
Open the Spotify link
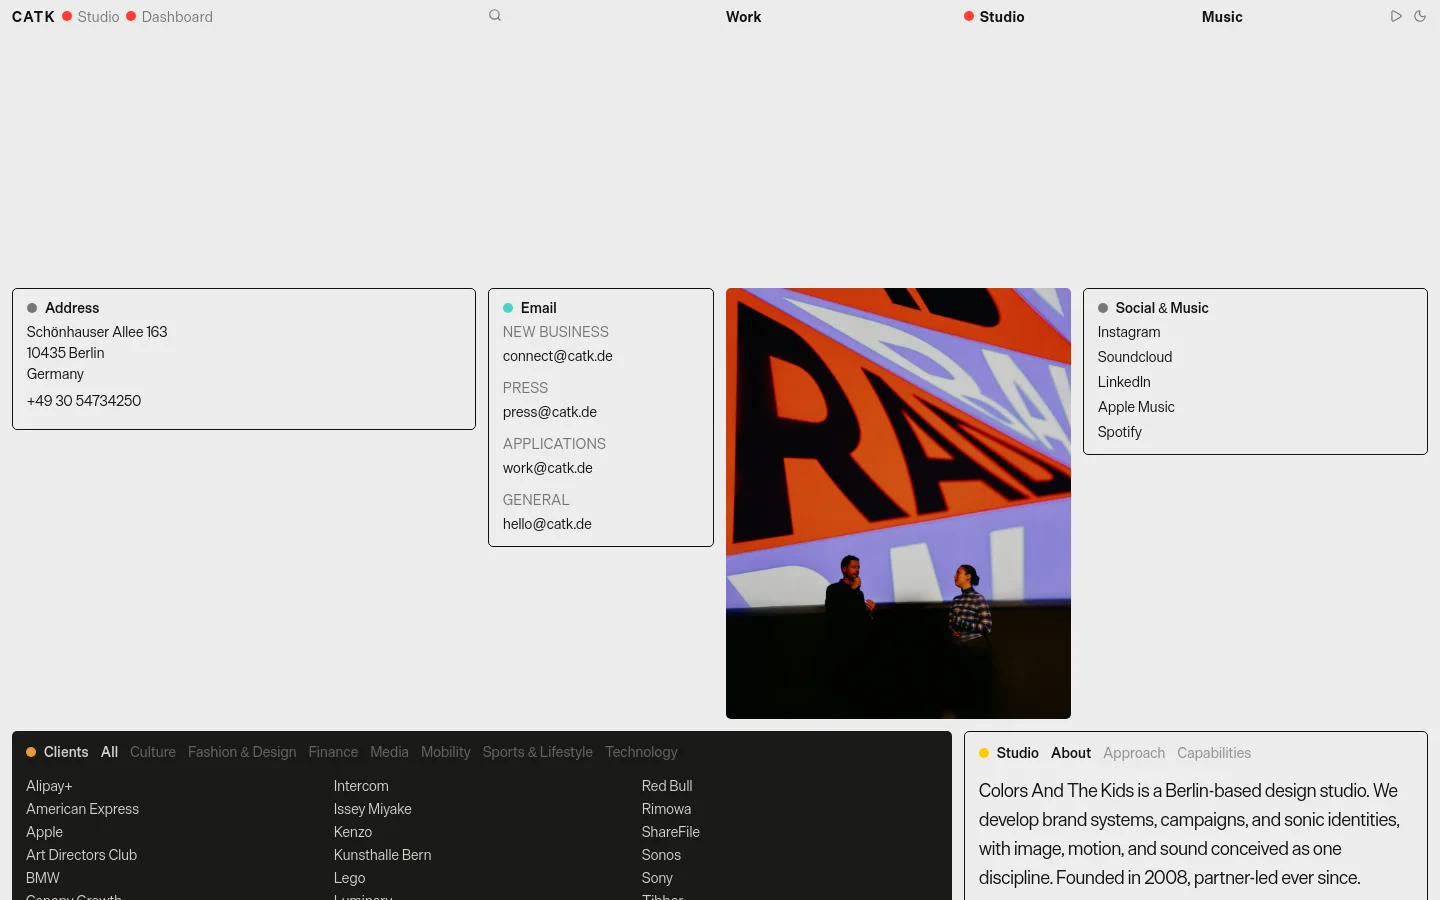1120,432
